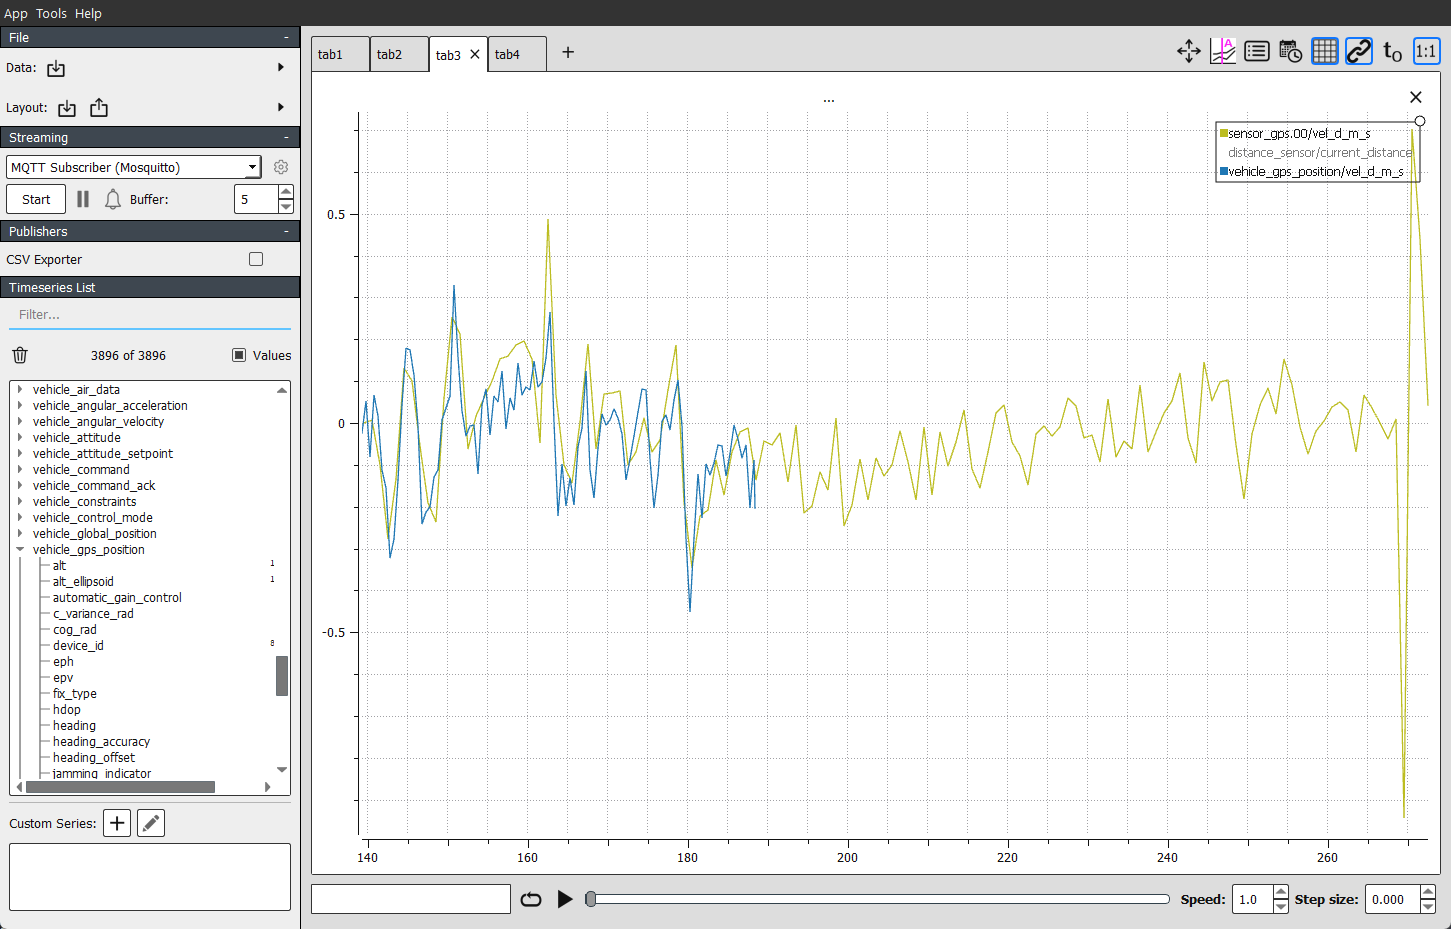1451x929 pixels.
Task: Open the App menu
Action: pos(16,13)
